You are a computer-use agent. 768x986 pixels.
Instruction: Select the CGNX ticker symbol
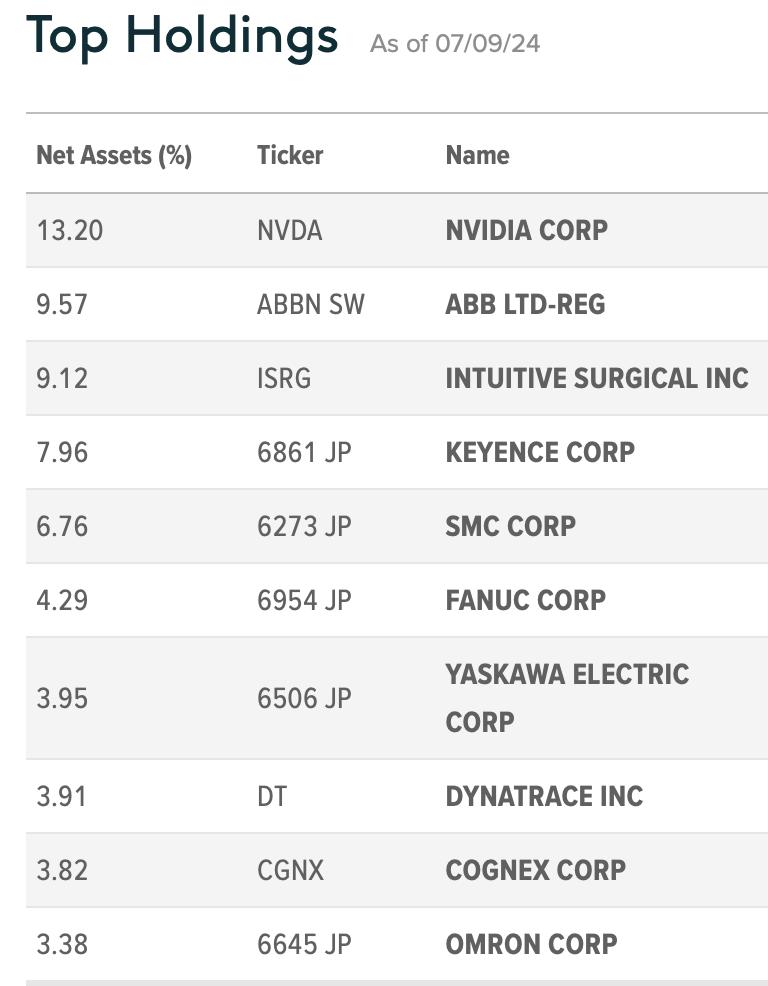[290, 870]
